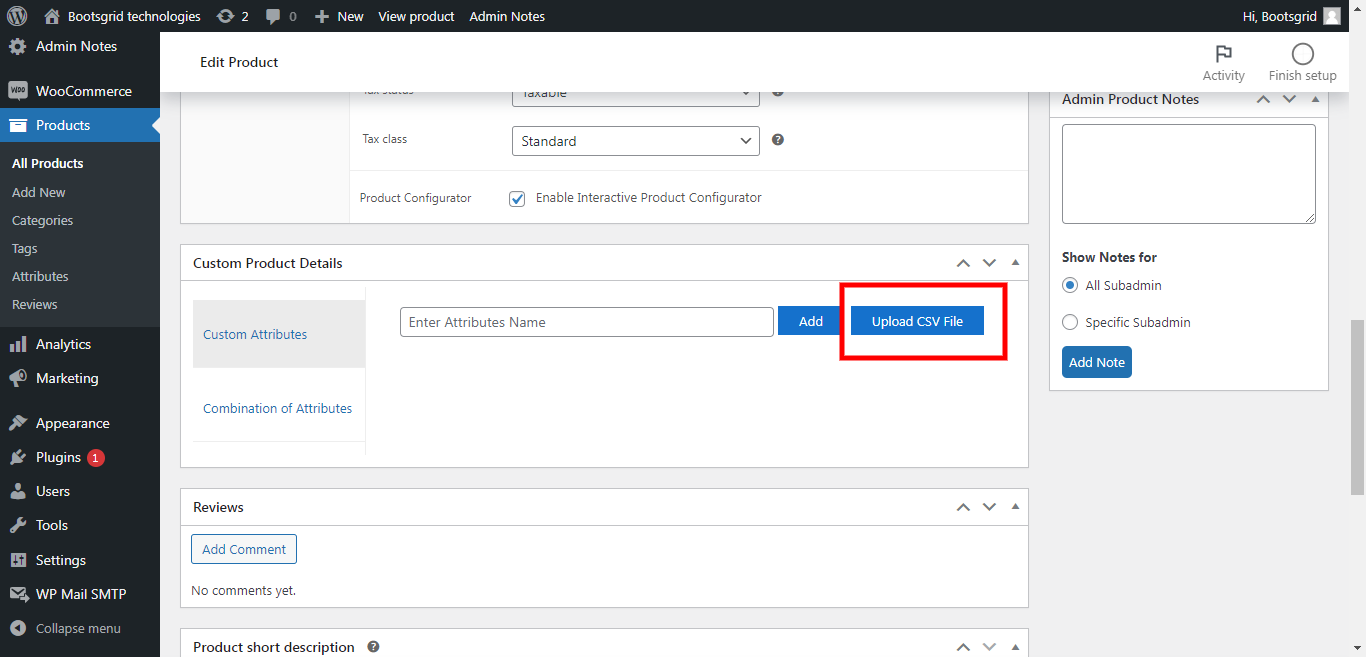This screenshot has width=1366, height=657.
Task: Click the Plugins update badge
Action: [96, 458]
